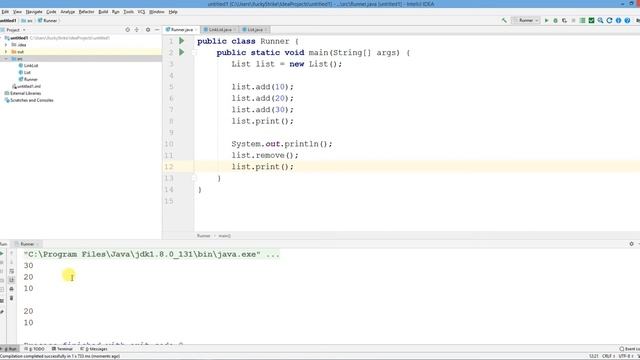This screenshot has width=640, height=360.
Task: Select untitled1.iml file in project tree
Action: [26, 87]
